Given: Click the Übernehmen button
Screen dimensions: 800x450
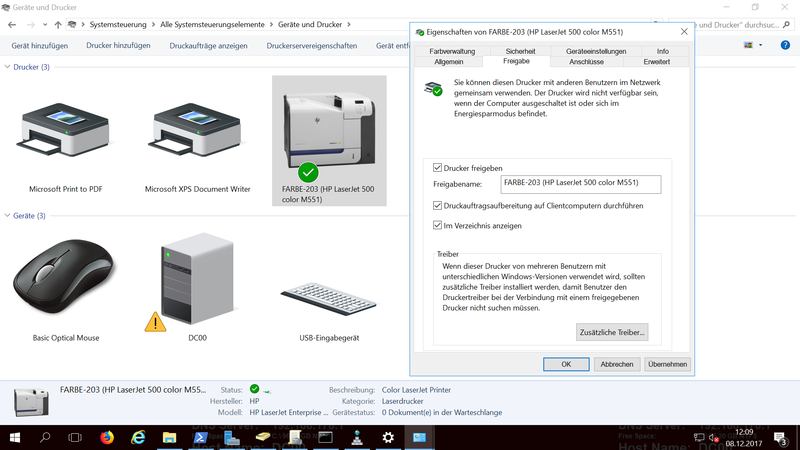Looking at the screenshot, I should click(667, 364).
